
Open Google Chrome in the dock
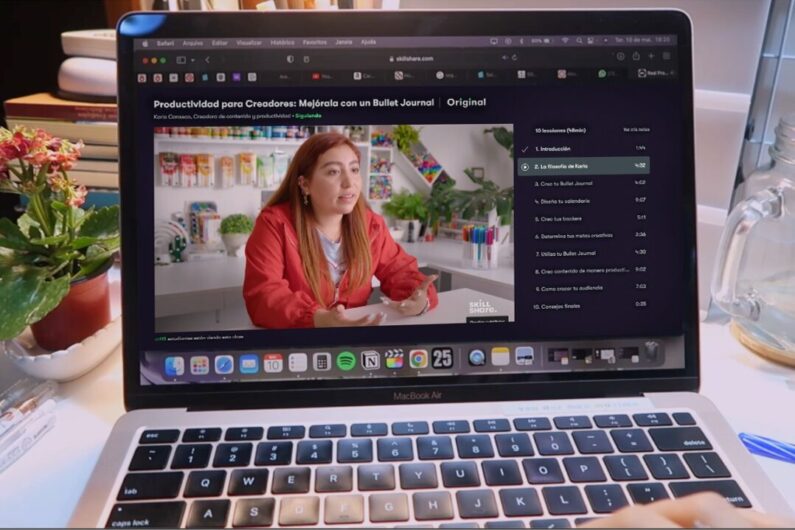click(418, 359)
